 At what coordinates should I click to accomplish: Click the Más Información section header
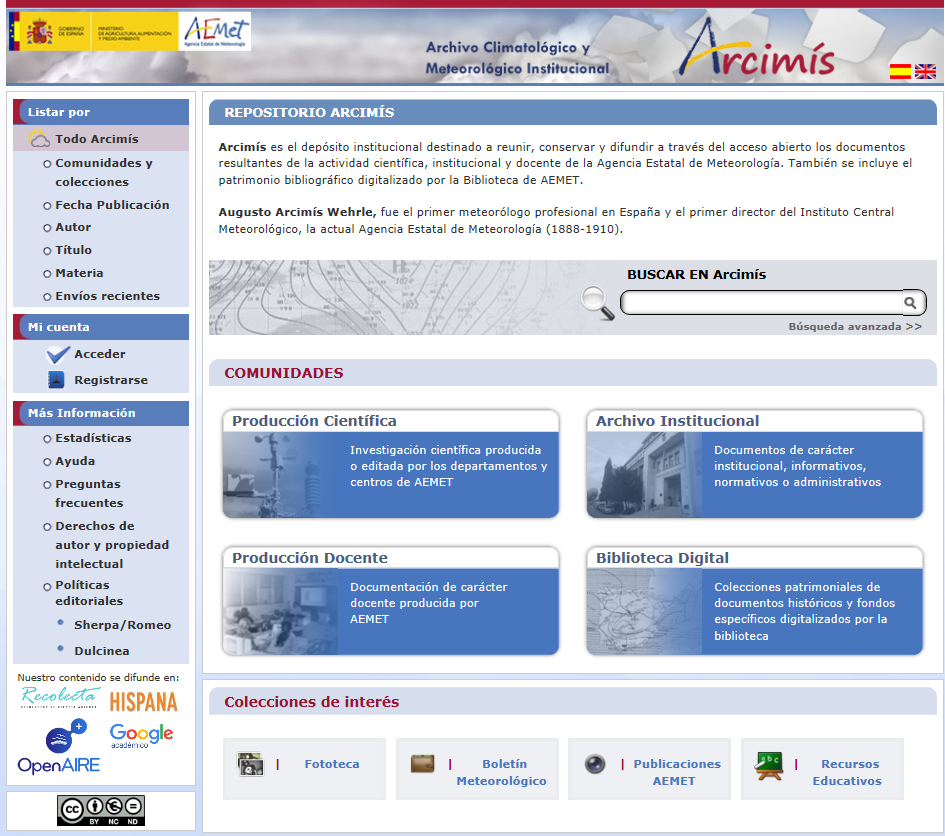pyautogui.click(x=101, y=413)
